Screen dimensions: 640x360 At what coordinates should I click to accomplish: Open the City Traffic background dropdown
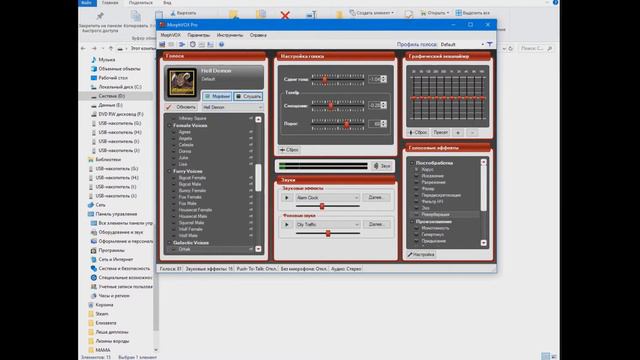(328, 224)
